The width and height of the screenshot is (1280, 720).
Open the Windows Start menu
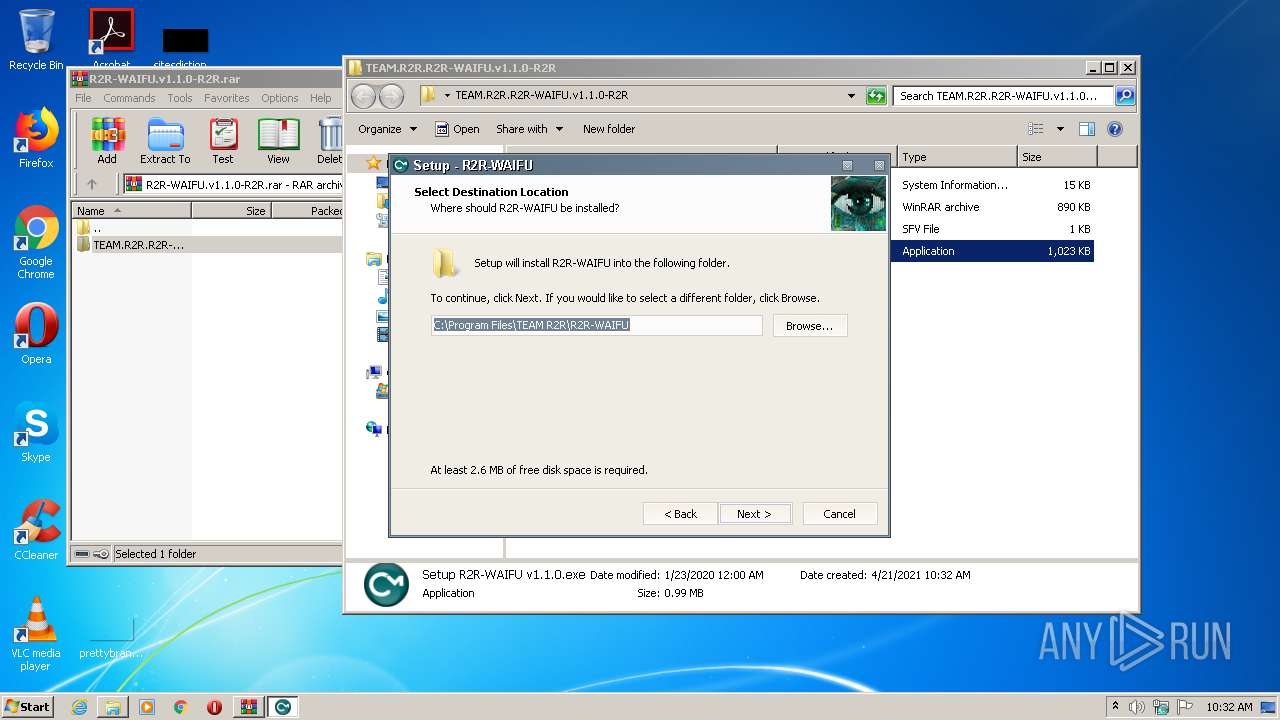point(28,707)
